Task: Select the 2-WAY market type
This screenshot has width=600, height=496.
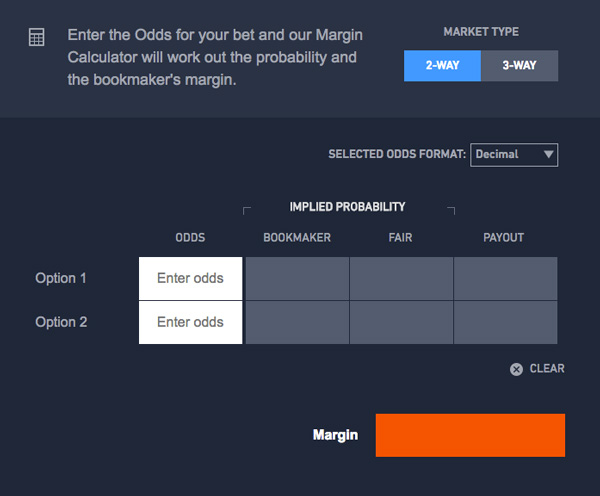Action: [442, 65]
